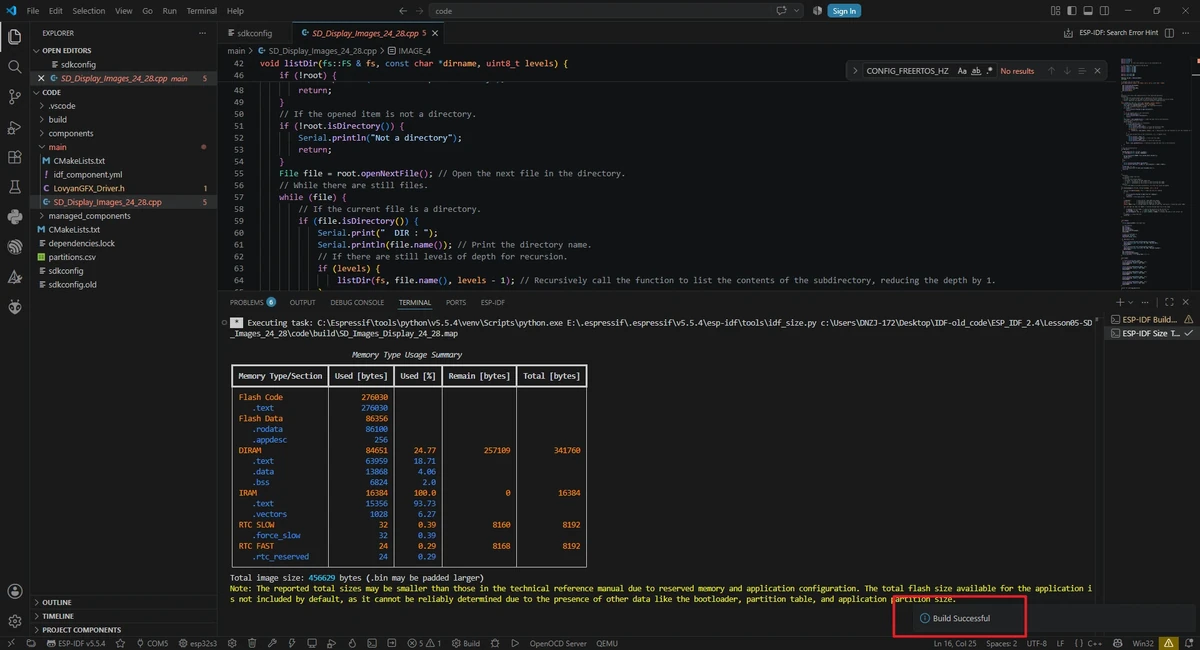Click the monitor device icon in status bar
The width and height of the screenshot is (1200, 650).
point(313,643)
